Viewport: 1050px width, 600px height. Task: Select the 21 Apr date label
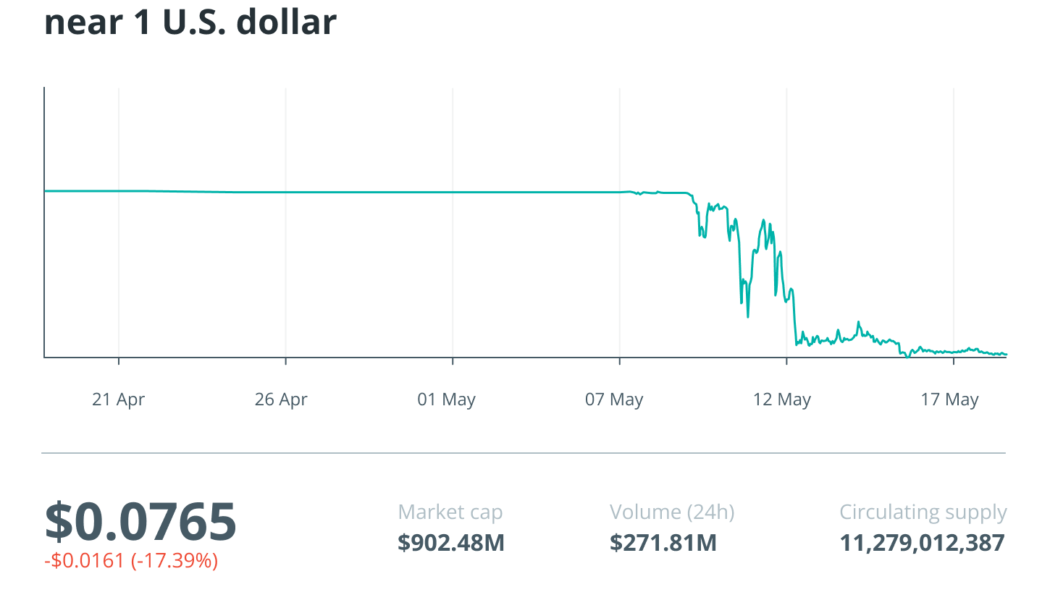118,400
